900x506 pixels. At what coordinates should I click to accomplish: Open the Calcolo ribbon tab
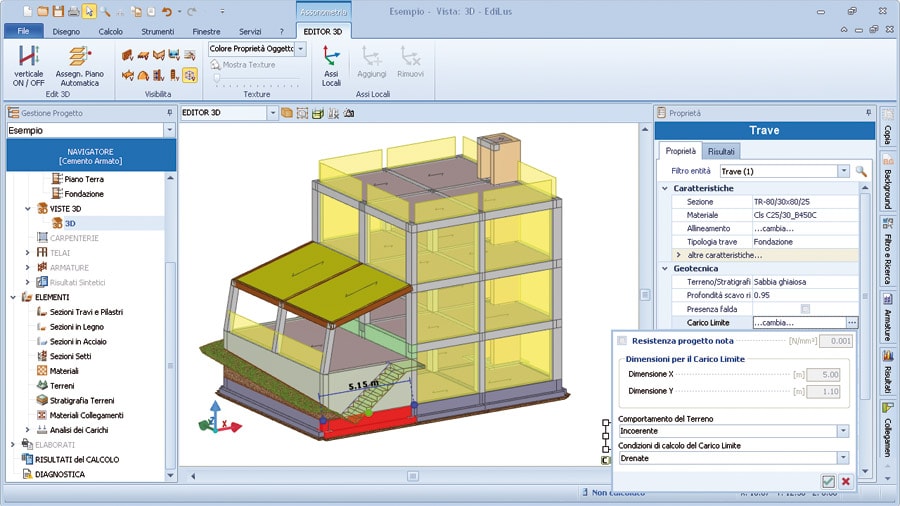coord(110,32)
